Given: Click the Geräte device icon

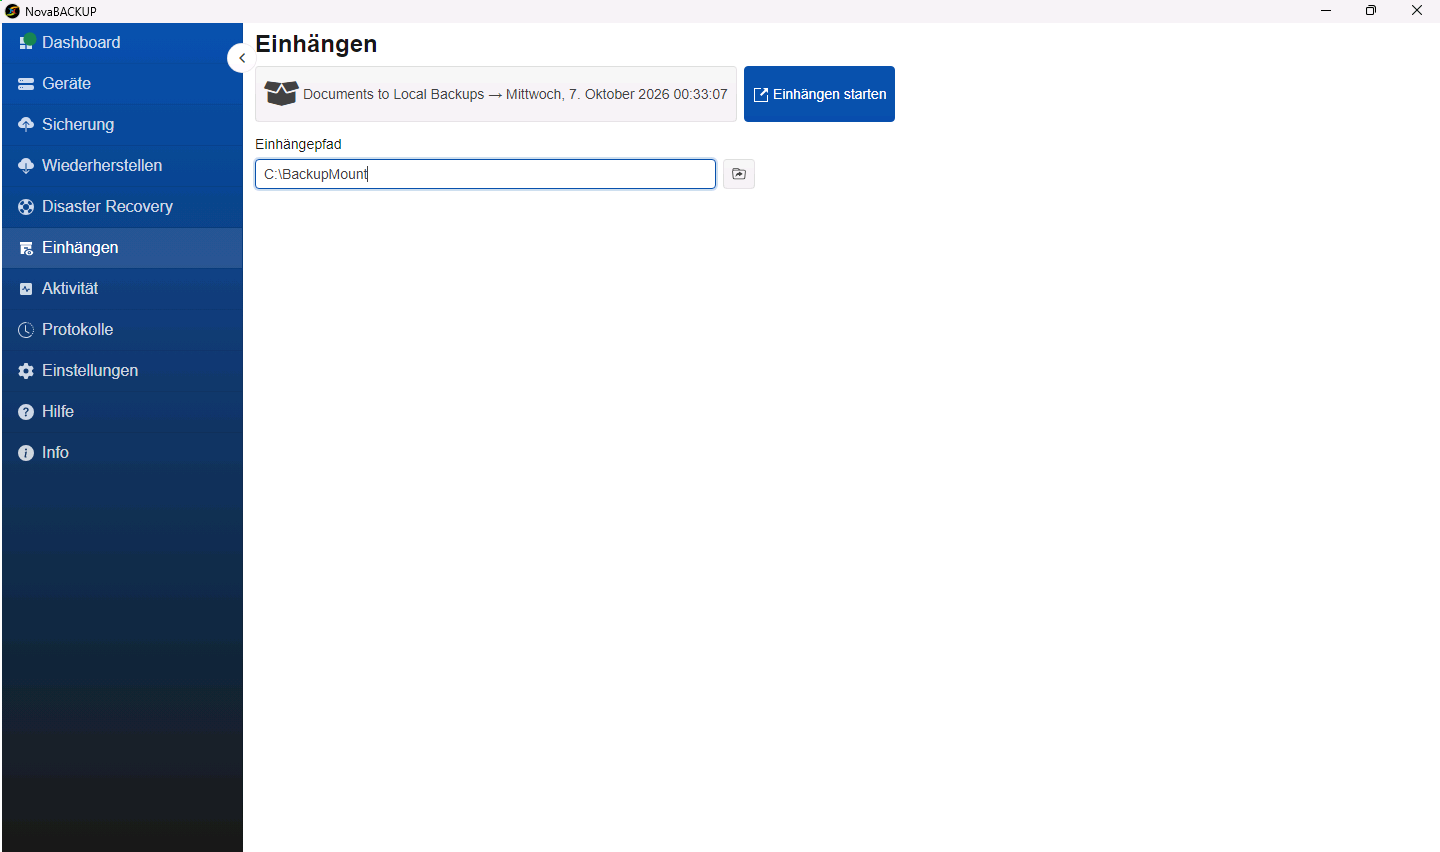Looking at the screenshot, I should coord(26,84).
